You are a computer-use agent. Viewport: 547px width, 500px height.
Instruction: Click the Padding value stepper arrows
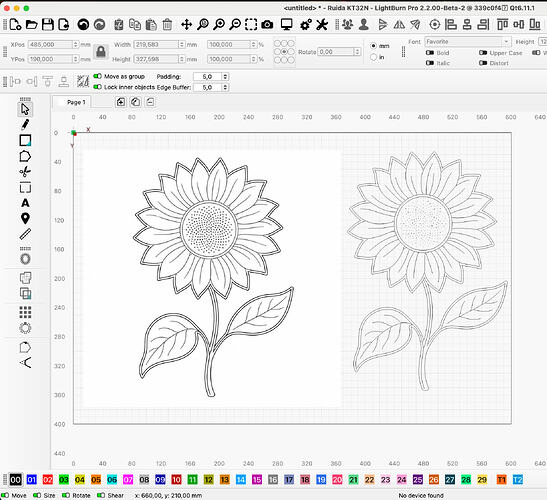coord(225,76)
